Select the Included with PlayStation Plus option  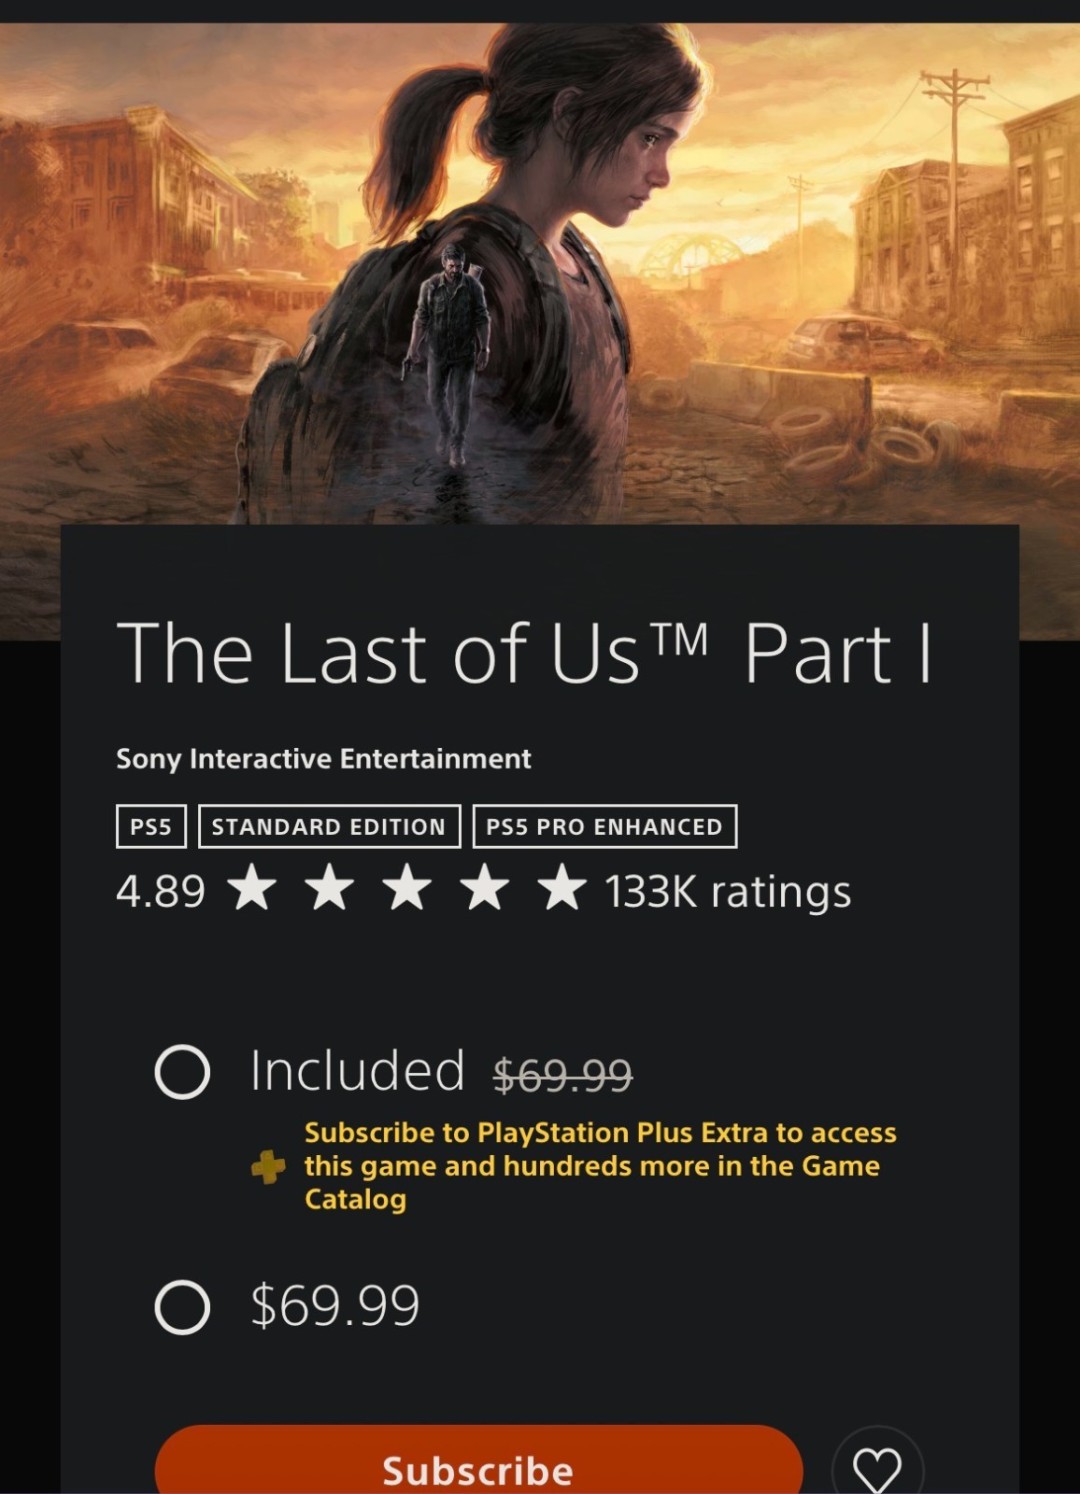pos(183,1072)
